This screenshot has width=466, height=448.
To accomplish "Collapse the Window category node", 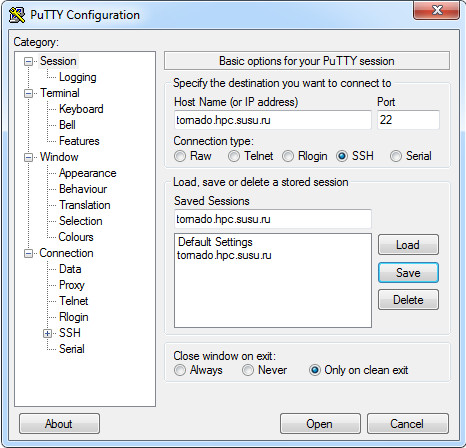I will (x=29, y=157).
